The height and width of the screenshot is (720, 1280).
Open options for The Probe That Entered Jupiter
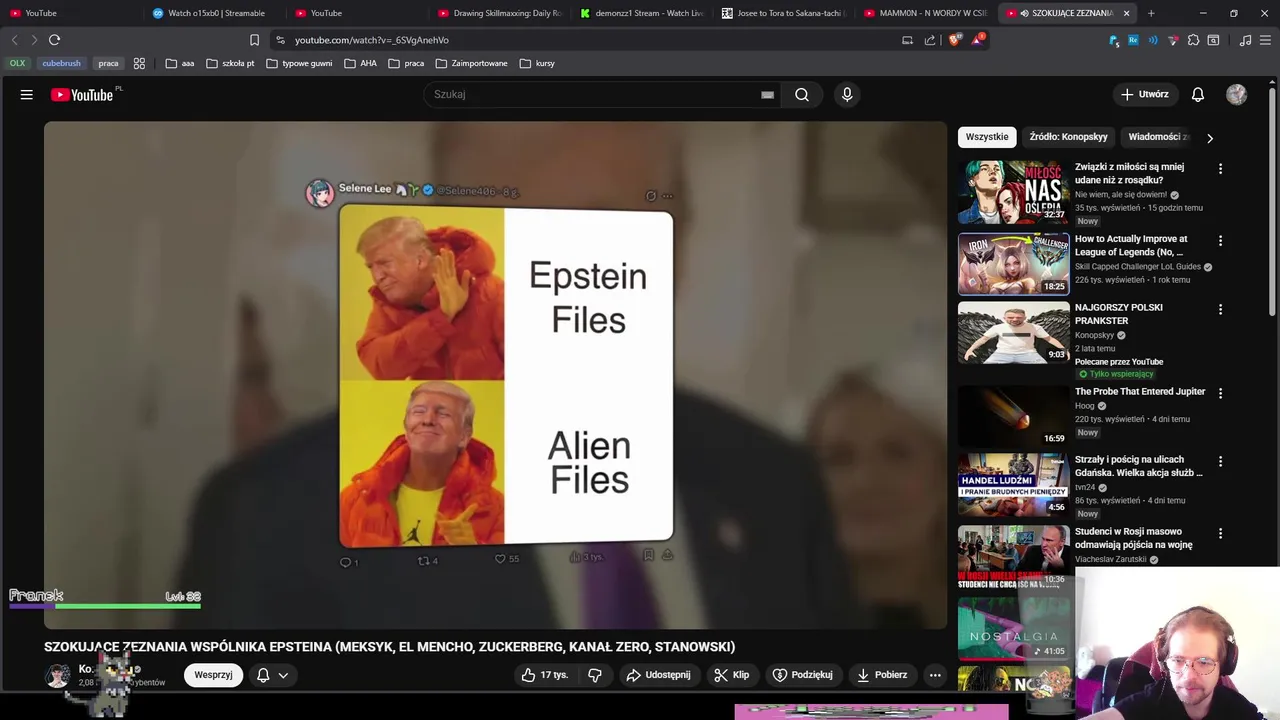tap(1220, 393)
